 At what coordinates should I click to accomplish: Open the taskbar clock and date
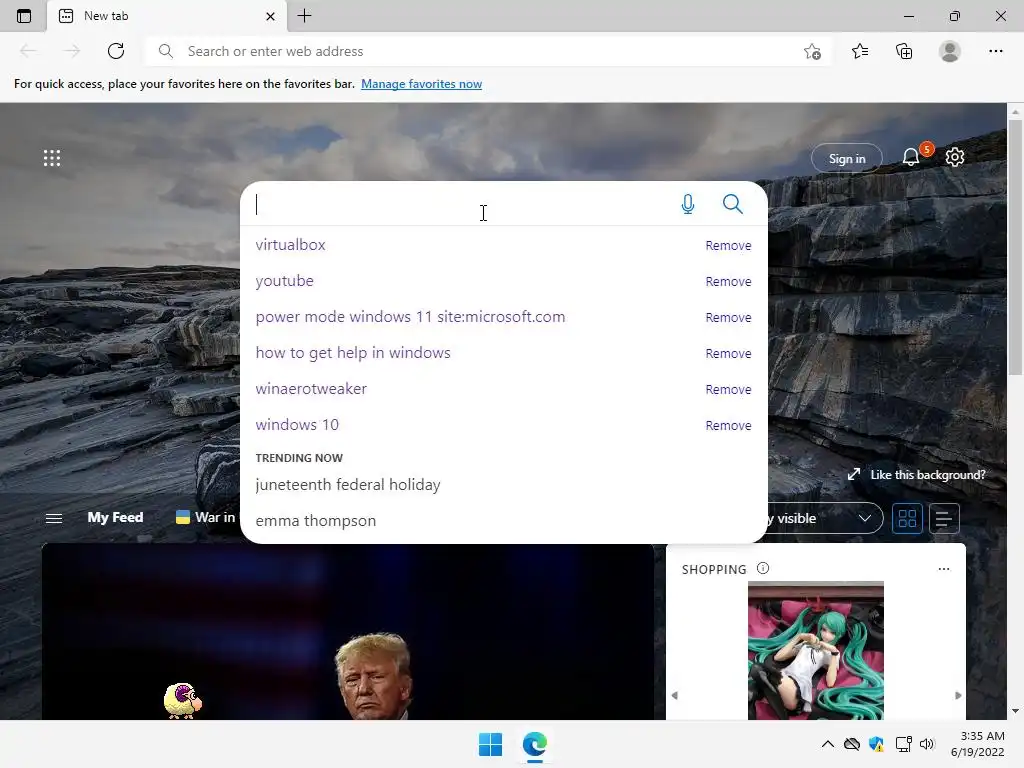pyautogui.click(x=978, y=744)
